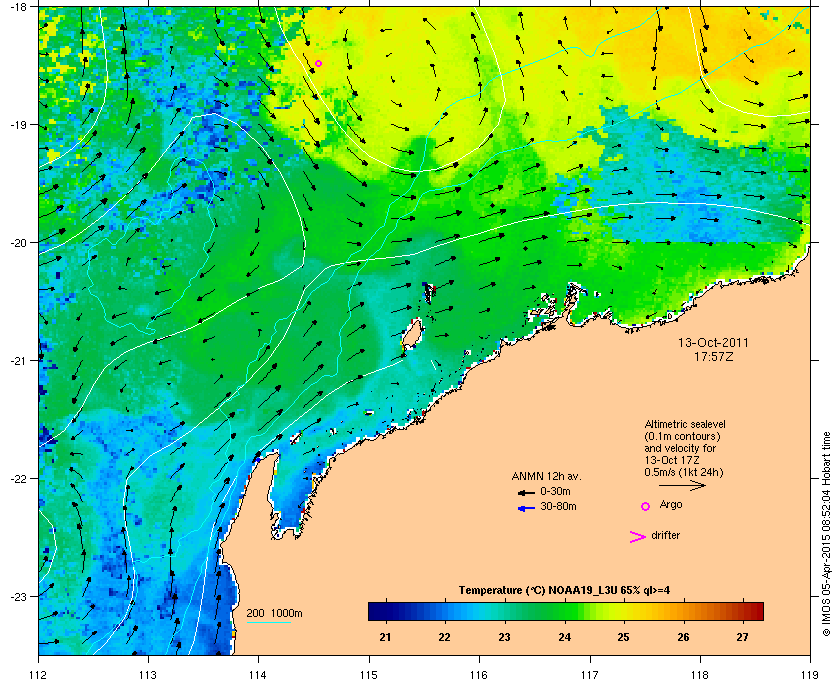This screenshot has width=840, height=680.
Task: Click the temperature color bar at 21
Action: pos(385,611)
